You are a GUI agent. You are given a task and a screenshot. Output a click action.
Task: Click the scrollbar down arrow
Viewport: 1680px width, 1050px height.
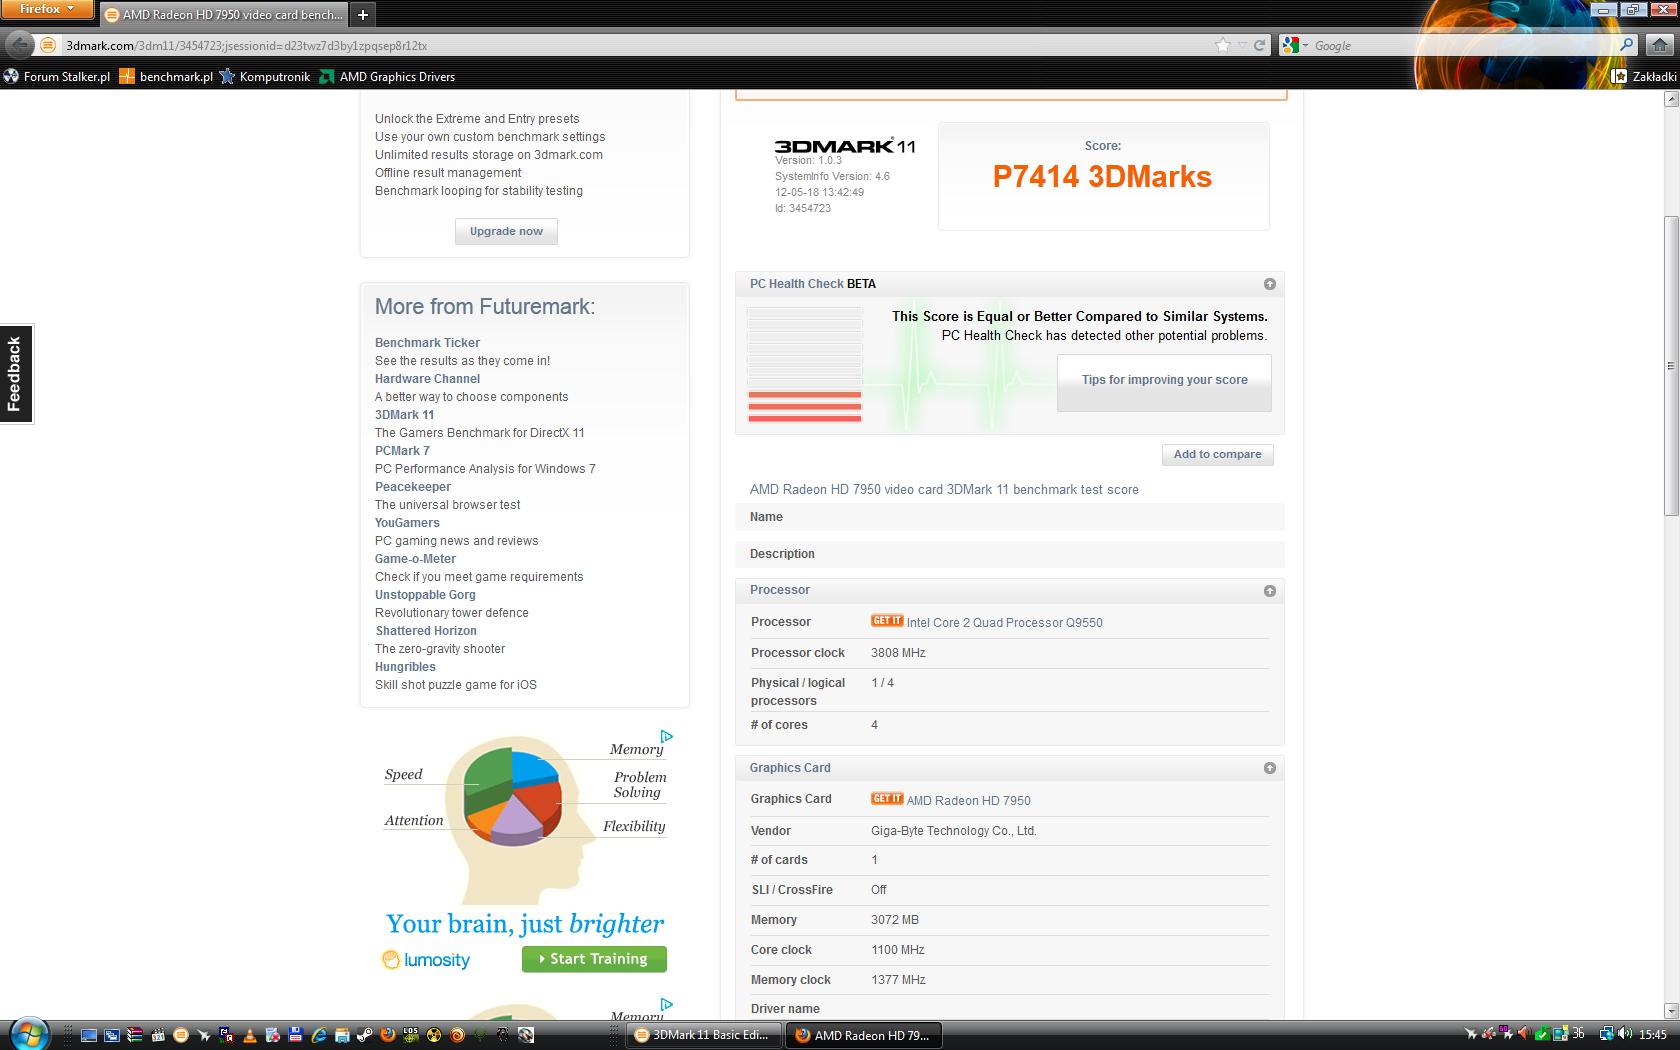1671,1011
